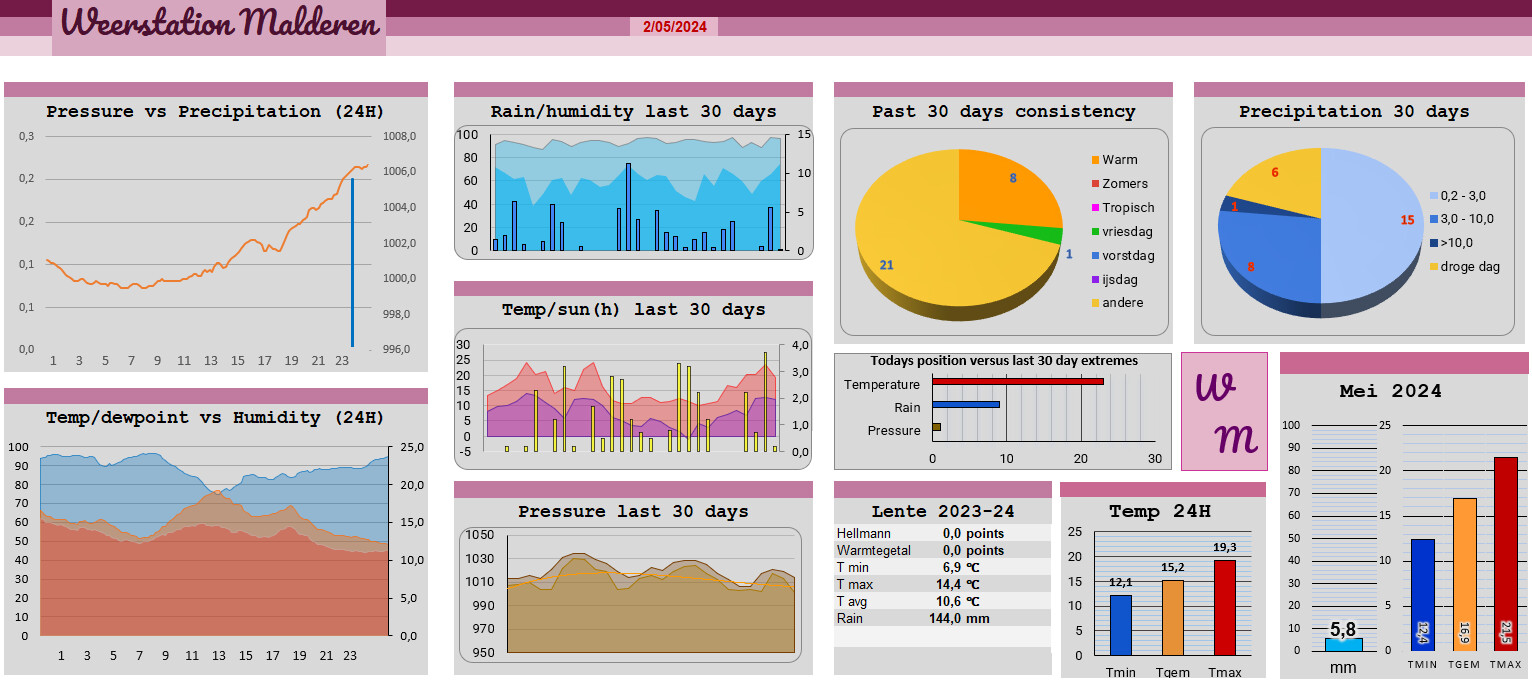Click the Pressure last 30 days title
The height and width of the screenshot is (683, 1532).
633,512
